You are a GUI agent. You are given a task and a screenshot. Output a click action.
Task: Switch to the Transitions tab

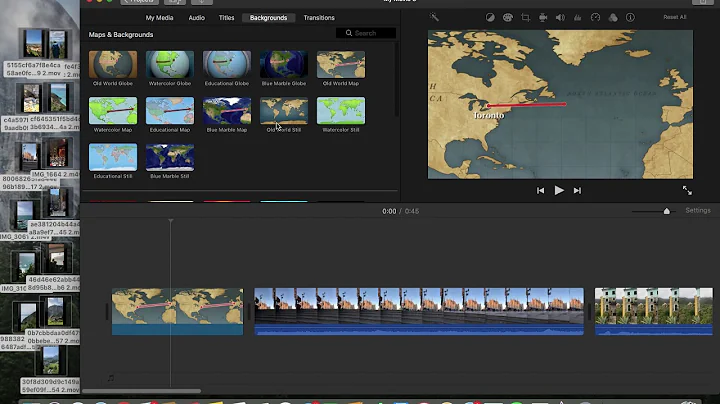[319, 17]
